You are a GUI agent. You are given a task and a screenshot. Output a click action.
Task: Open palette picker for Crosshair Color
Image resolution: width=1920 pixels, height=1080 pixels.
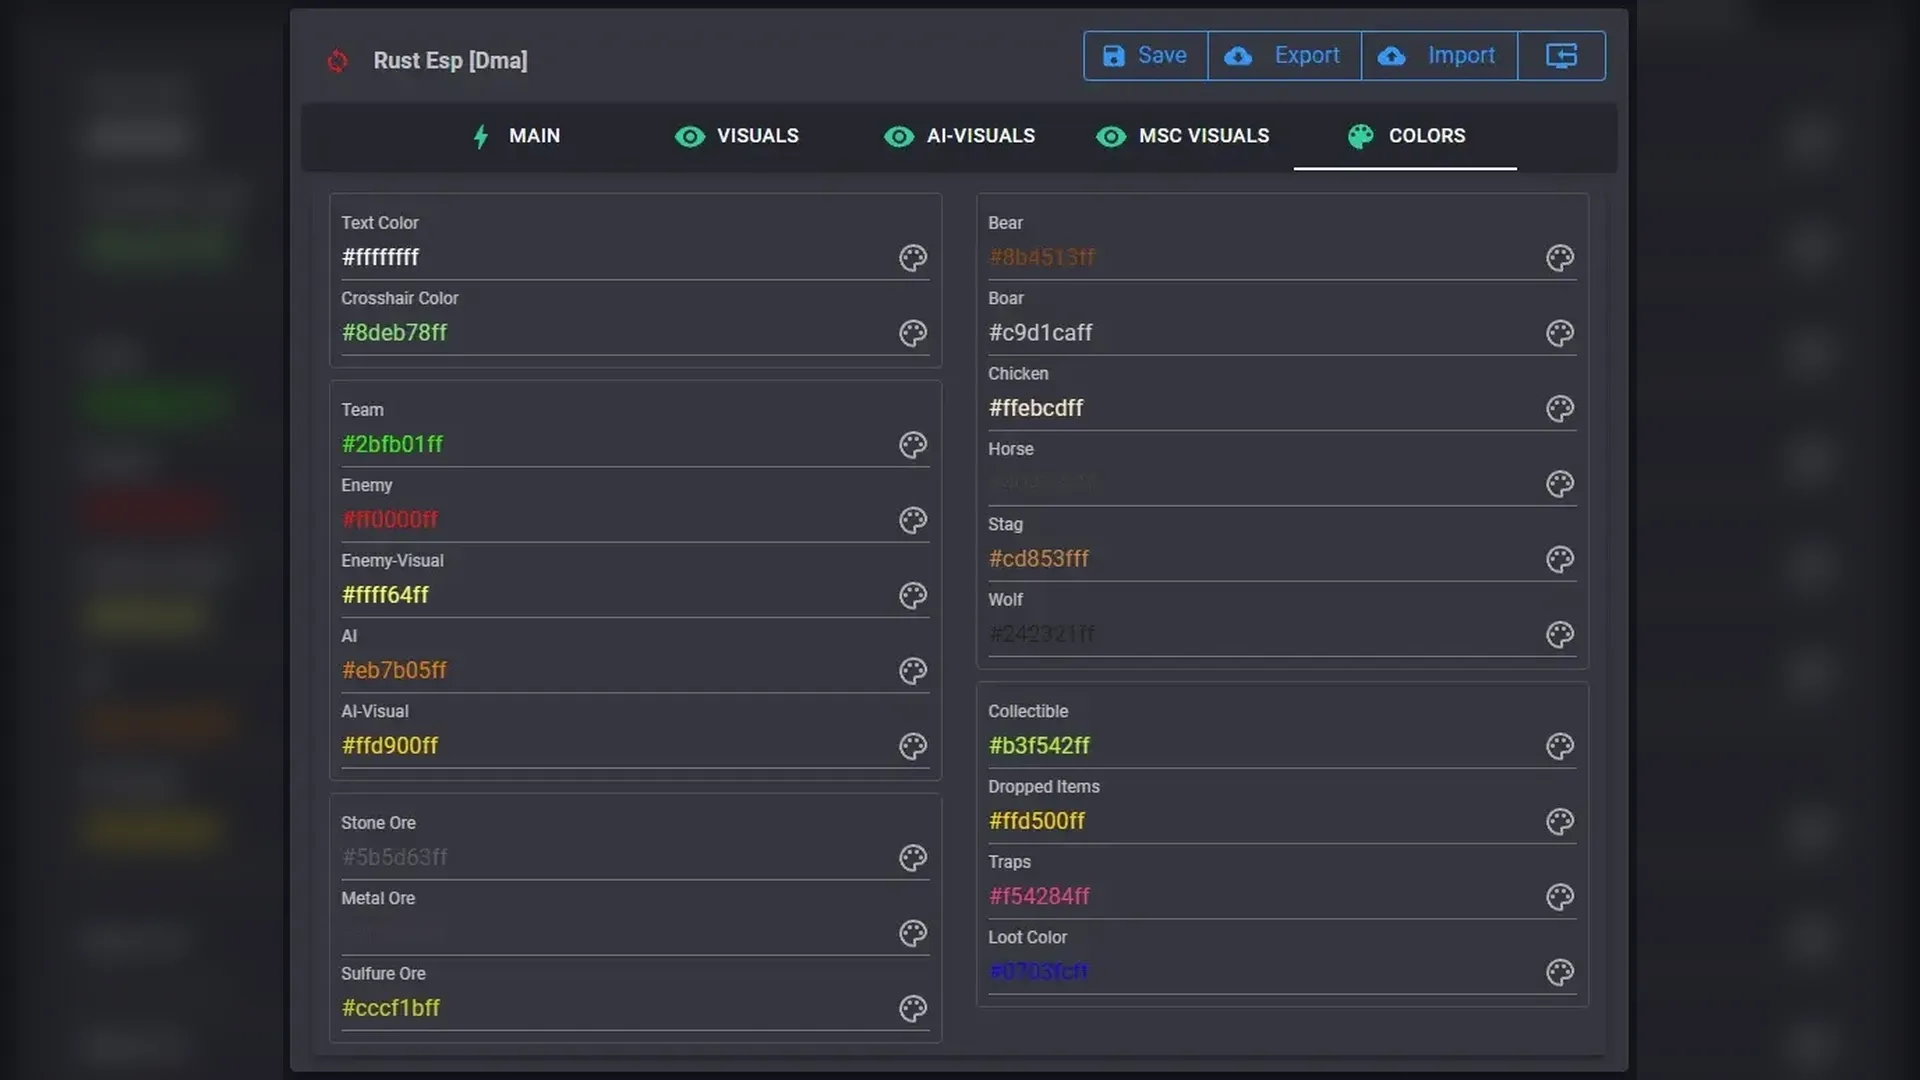912,333
